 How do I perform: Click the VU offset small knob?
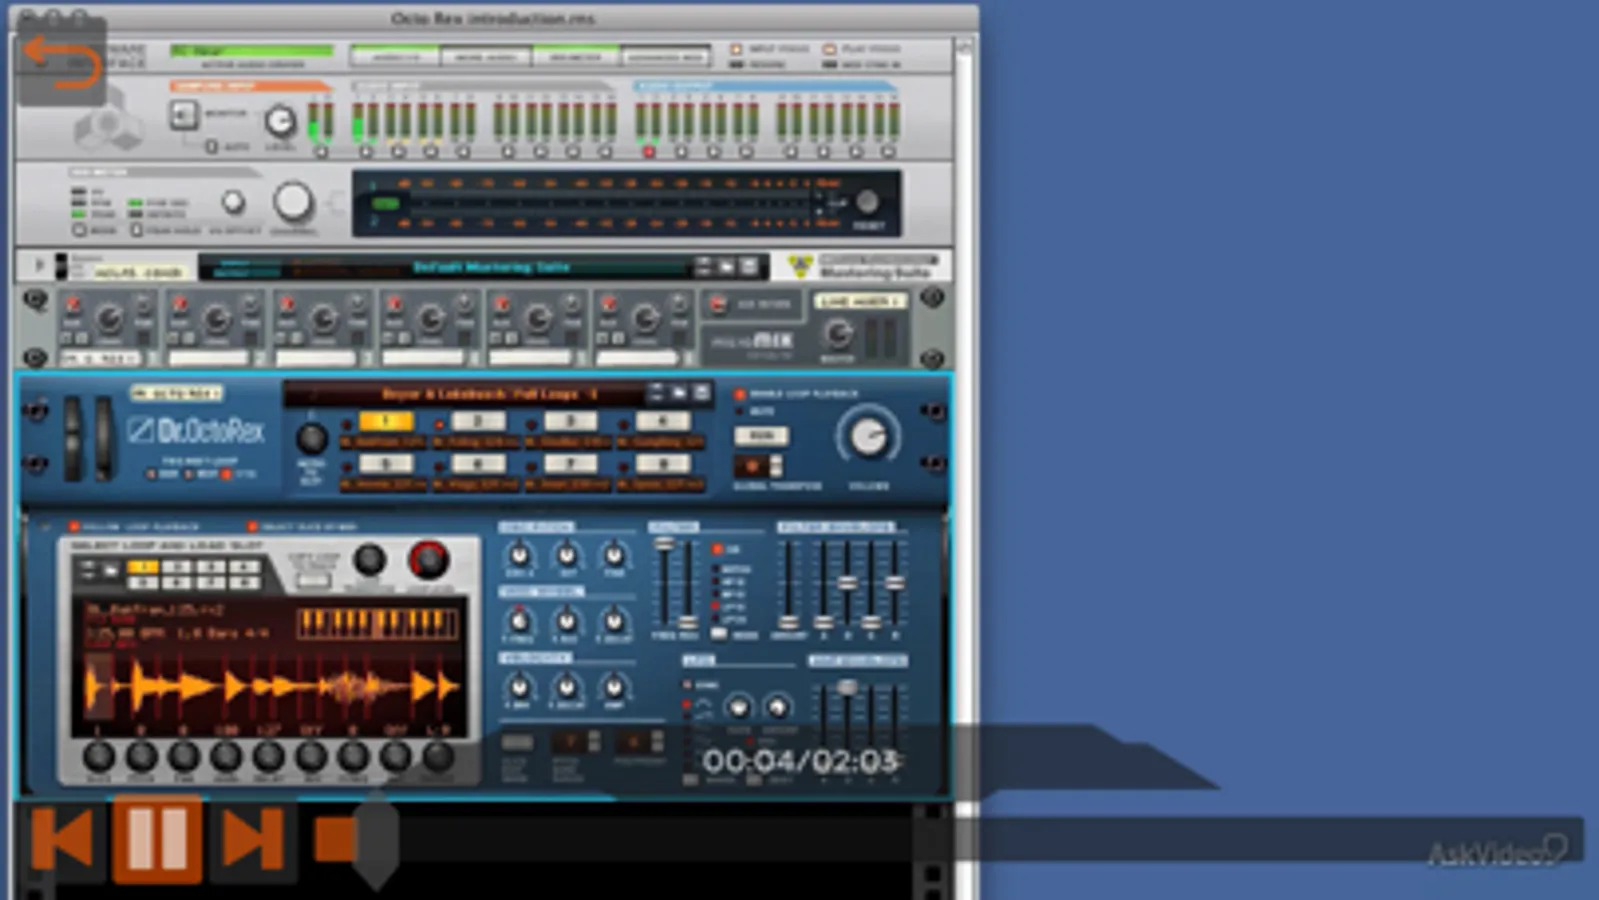pos(233,202)
